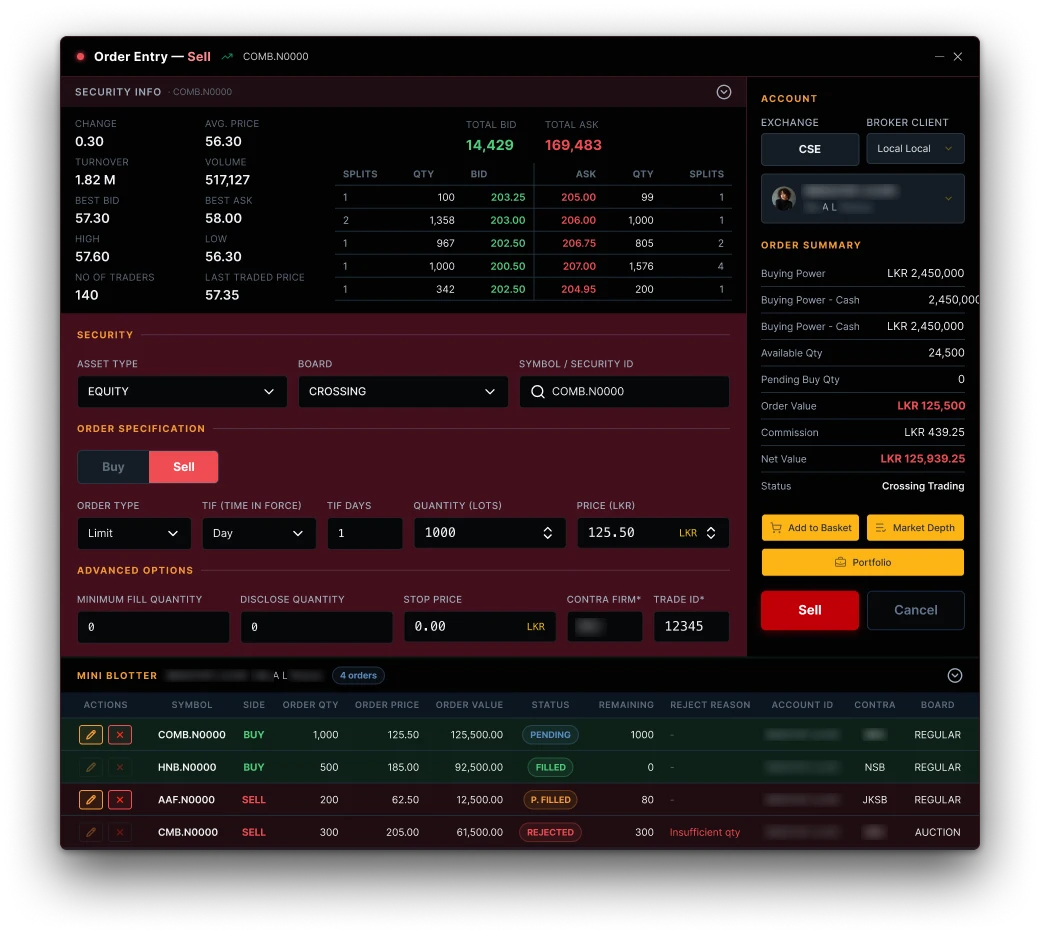1040x934 pixels.
Task: Cancel the COMB.N0000 order with X icon
Action: point(120,735)
